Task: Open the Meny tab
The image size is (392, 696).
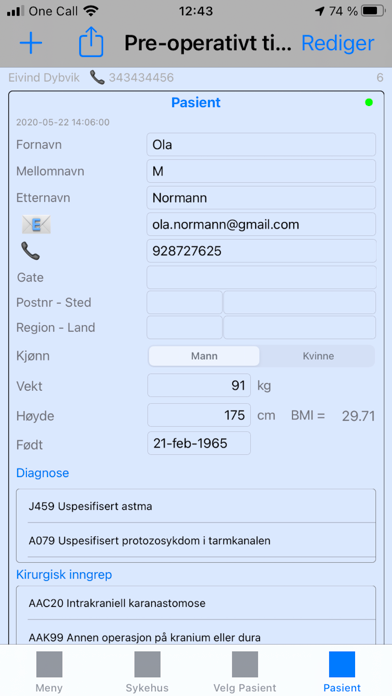Action: pyautogui.click(x=49, y=672)
